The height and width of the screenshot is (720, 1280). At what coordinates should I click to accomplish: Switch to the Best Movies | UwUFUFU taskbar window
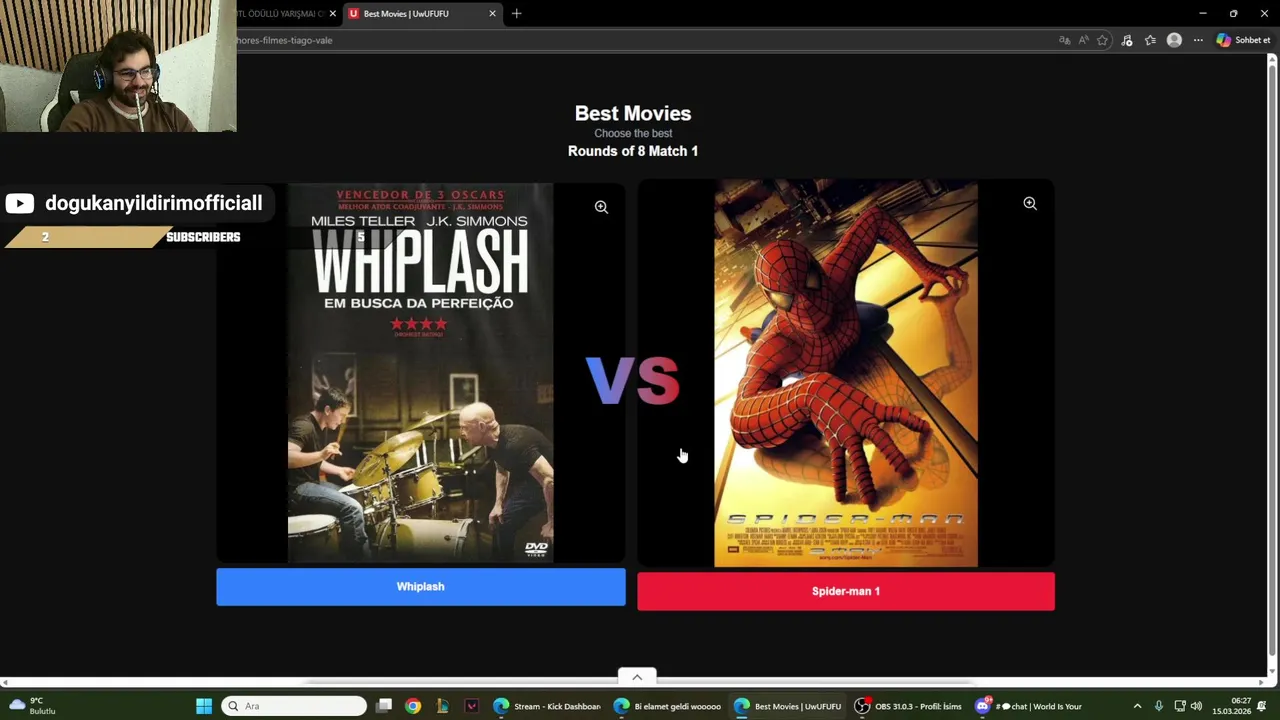coord(787,706)
